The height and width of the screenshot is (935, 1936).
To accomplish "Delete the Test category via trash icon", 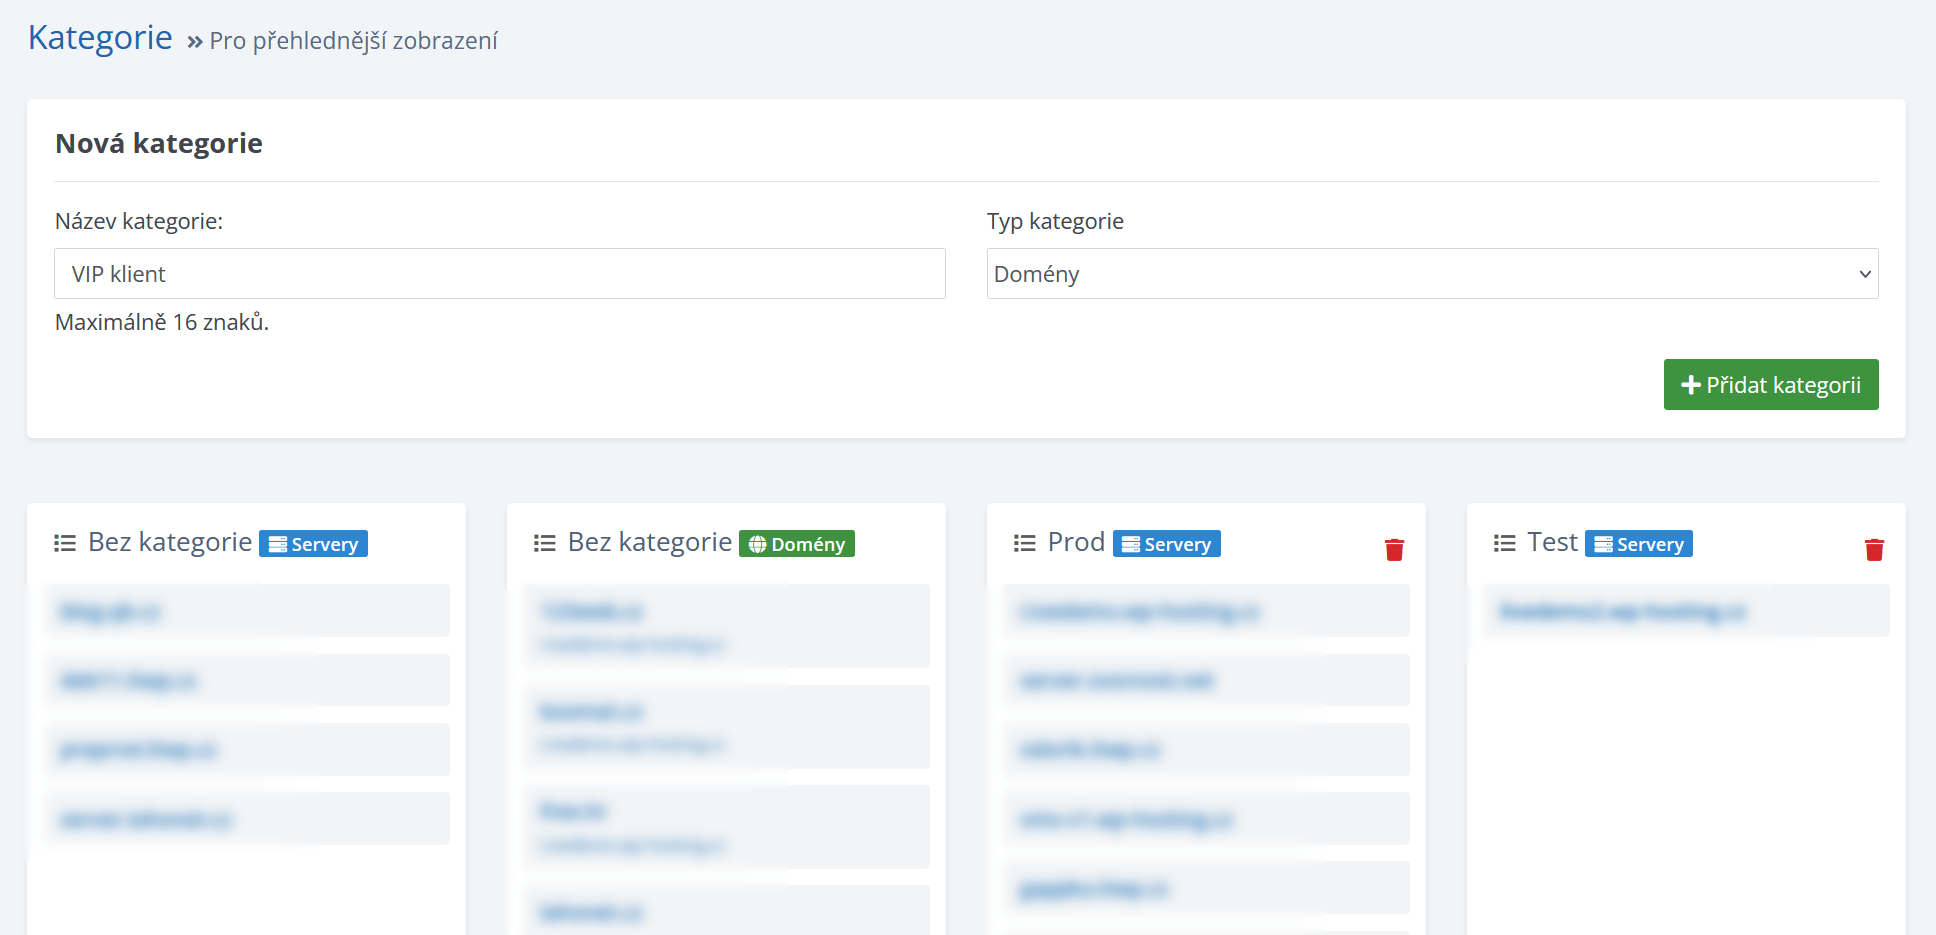I will click(1874, 549).
